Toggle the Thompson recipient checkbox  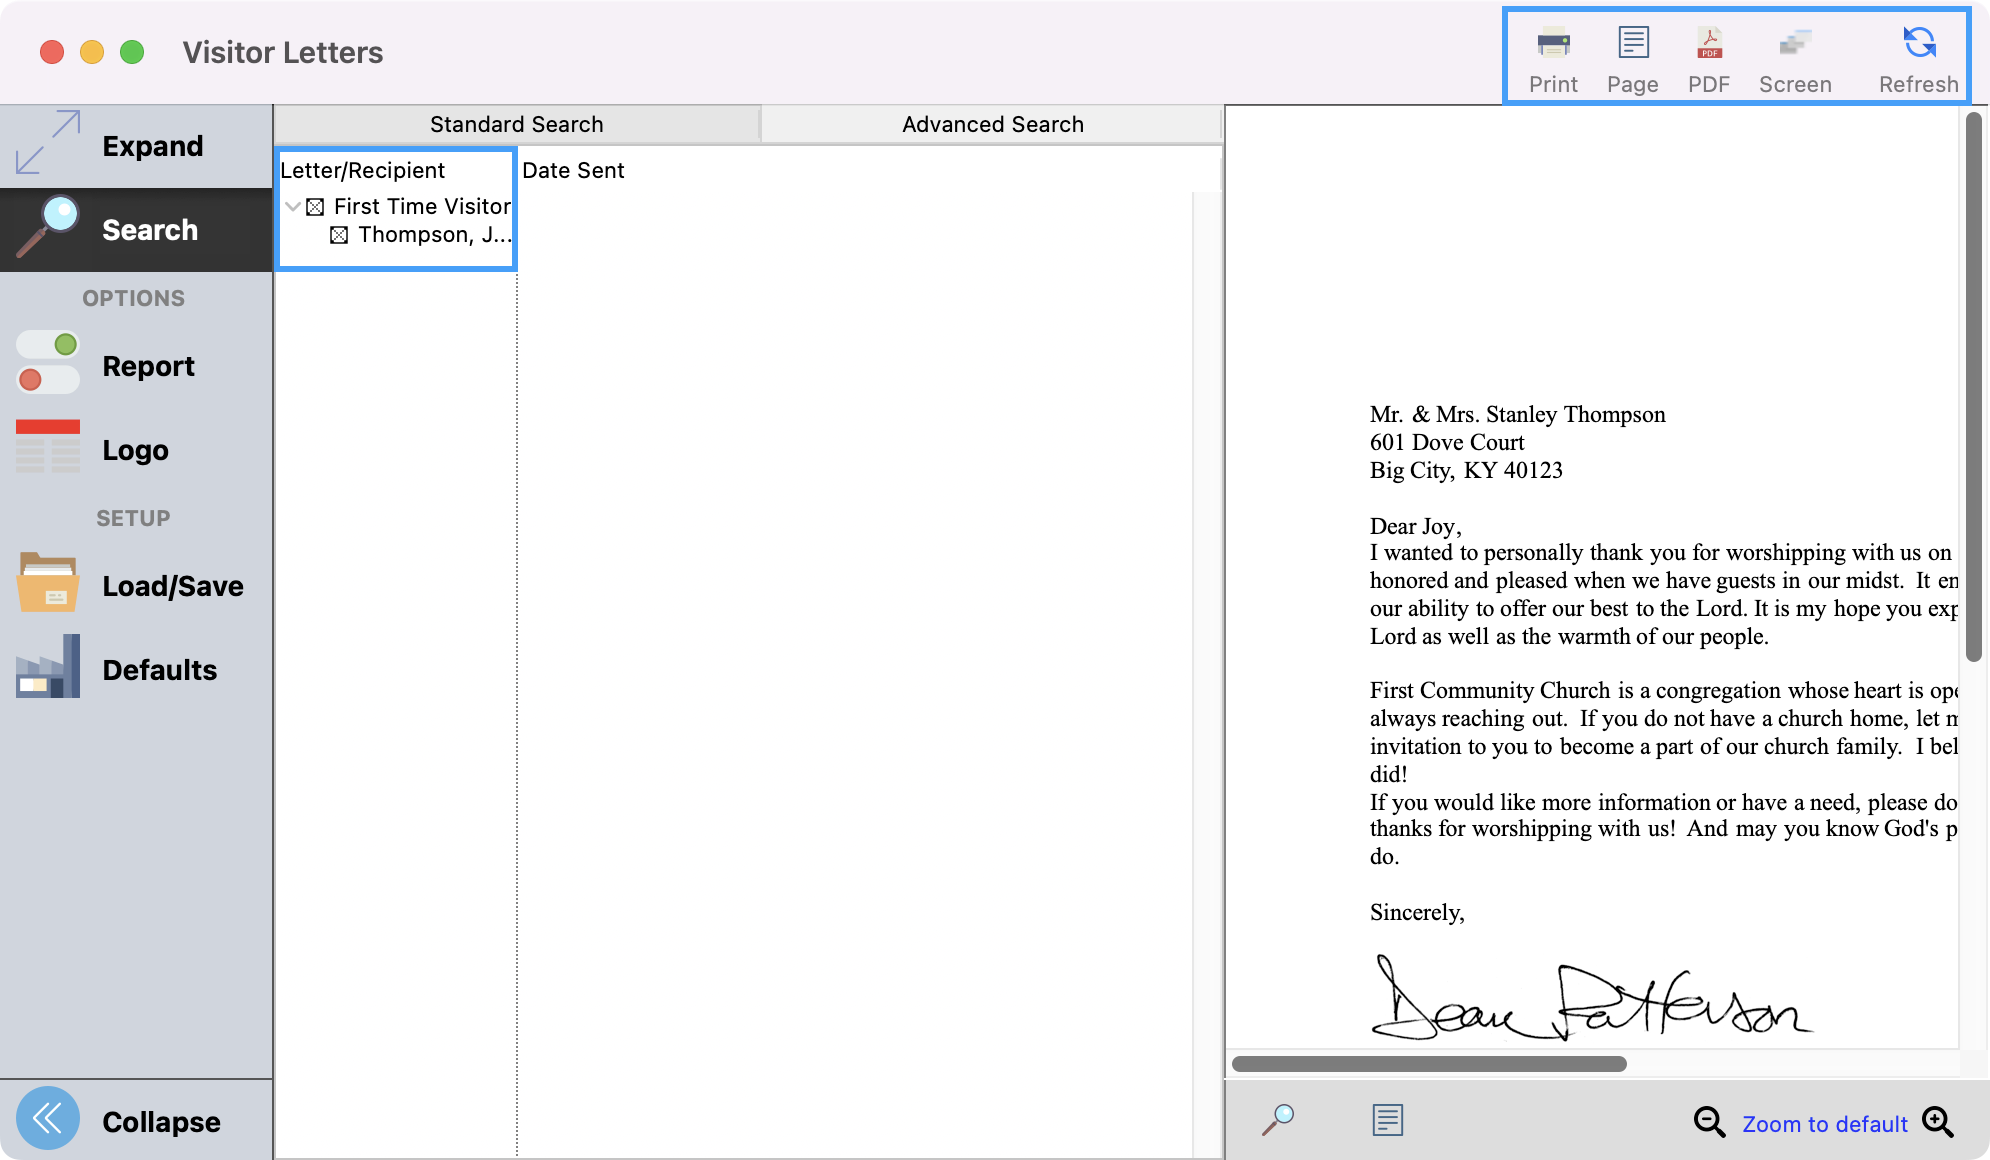[339, 235]
